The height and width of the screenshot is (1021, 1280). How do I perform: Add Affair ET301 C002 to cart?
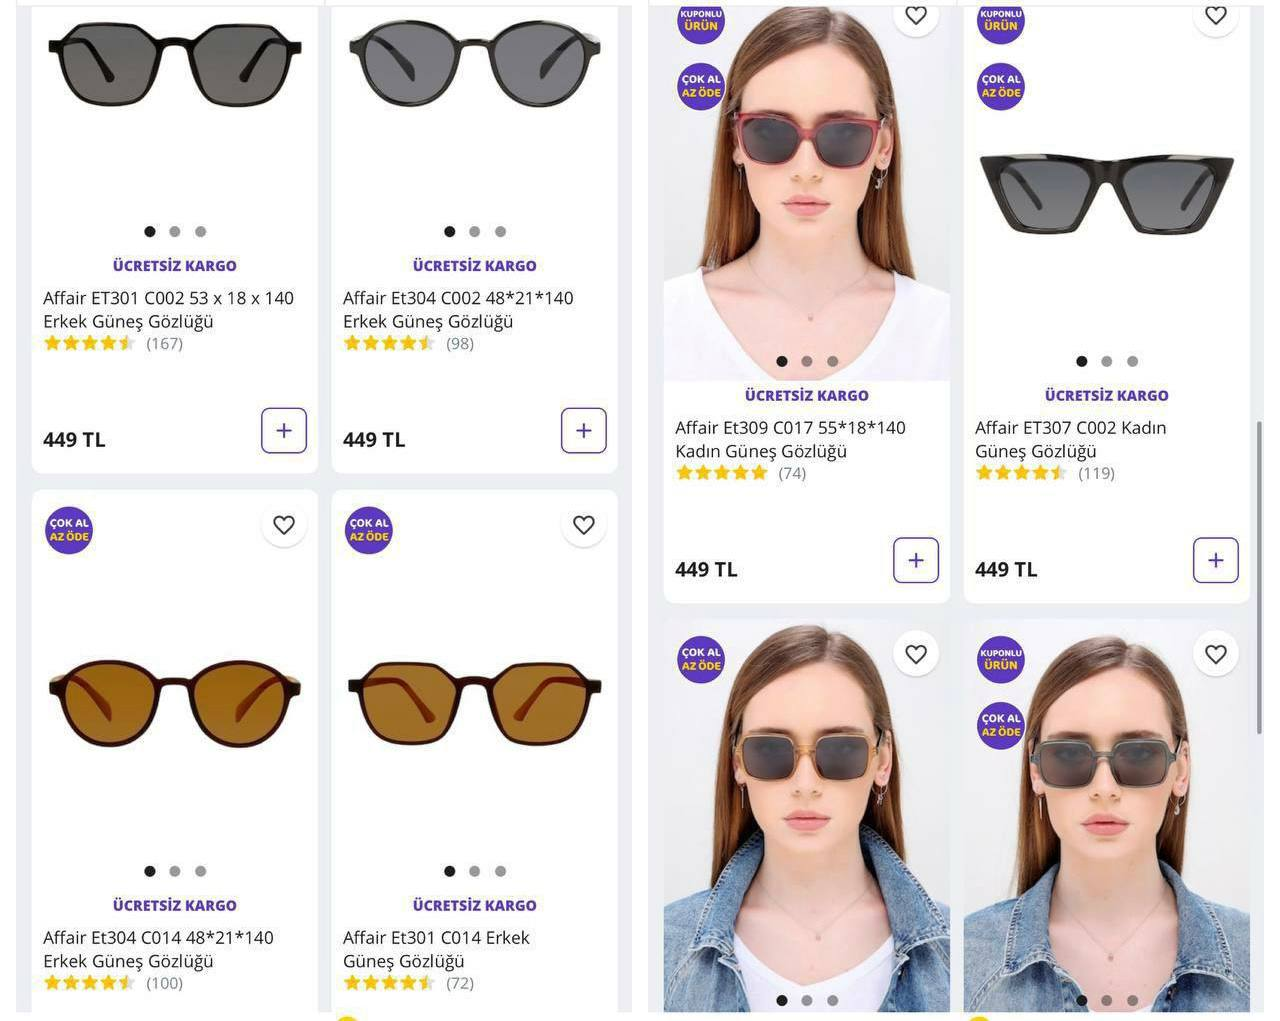pyautogui.click(x=284, y=430)
